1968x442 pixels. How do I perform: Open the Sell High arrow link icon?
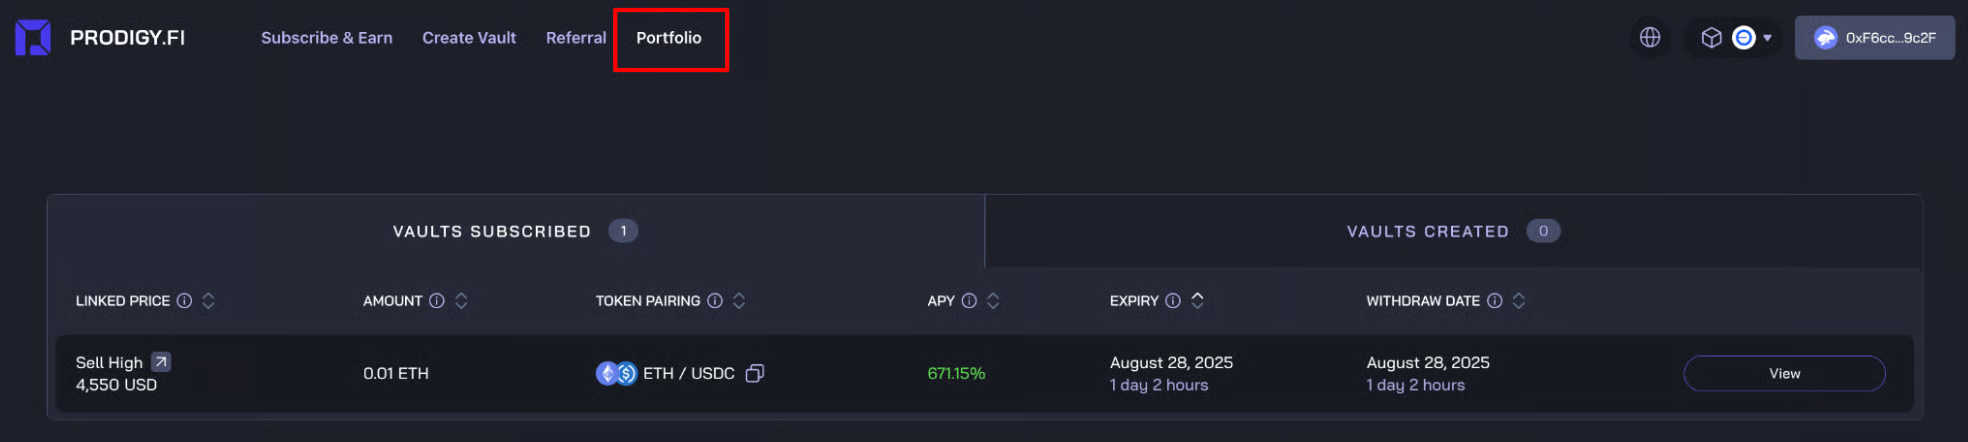161,362
